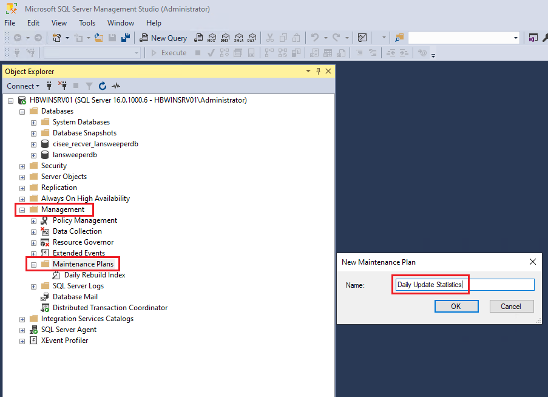This screenshot has width=548, height=398.
Task: Open the toolbar search combo box dropdown arrow
Action: tap(516, 38)
